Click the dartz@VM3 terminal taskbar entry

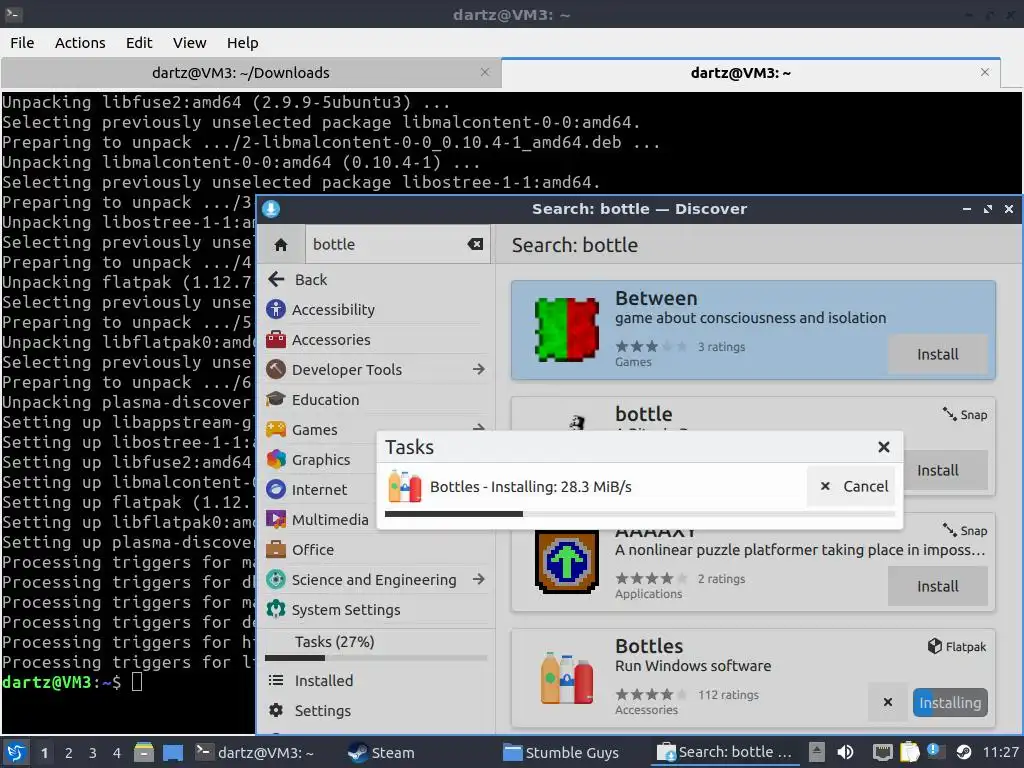coord(255,752)
